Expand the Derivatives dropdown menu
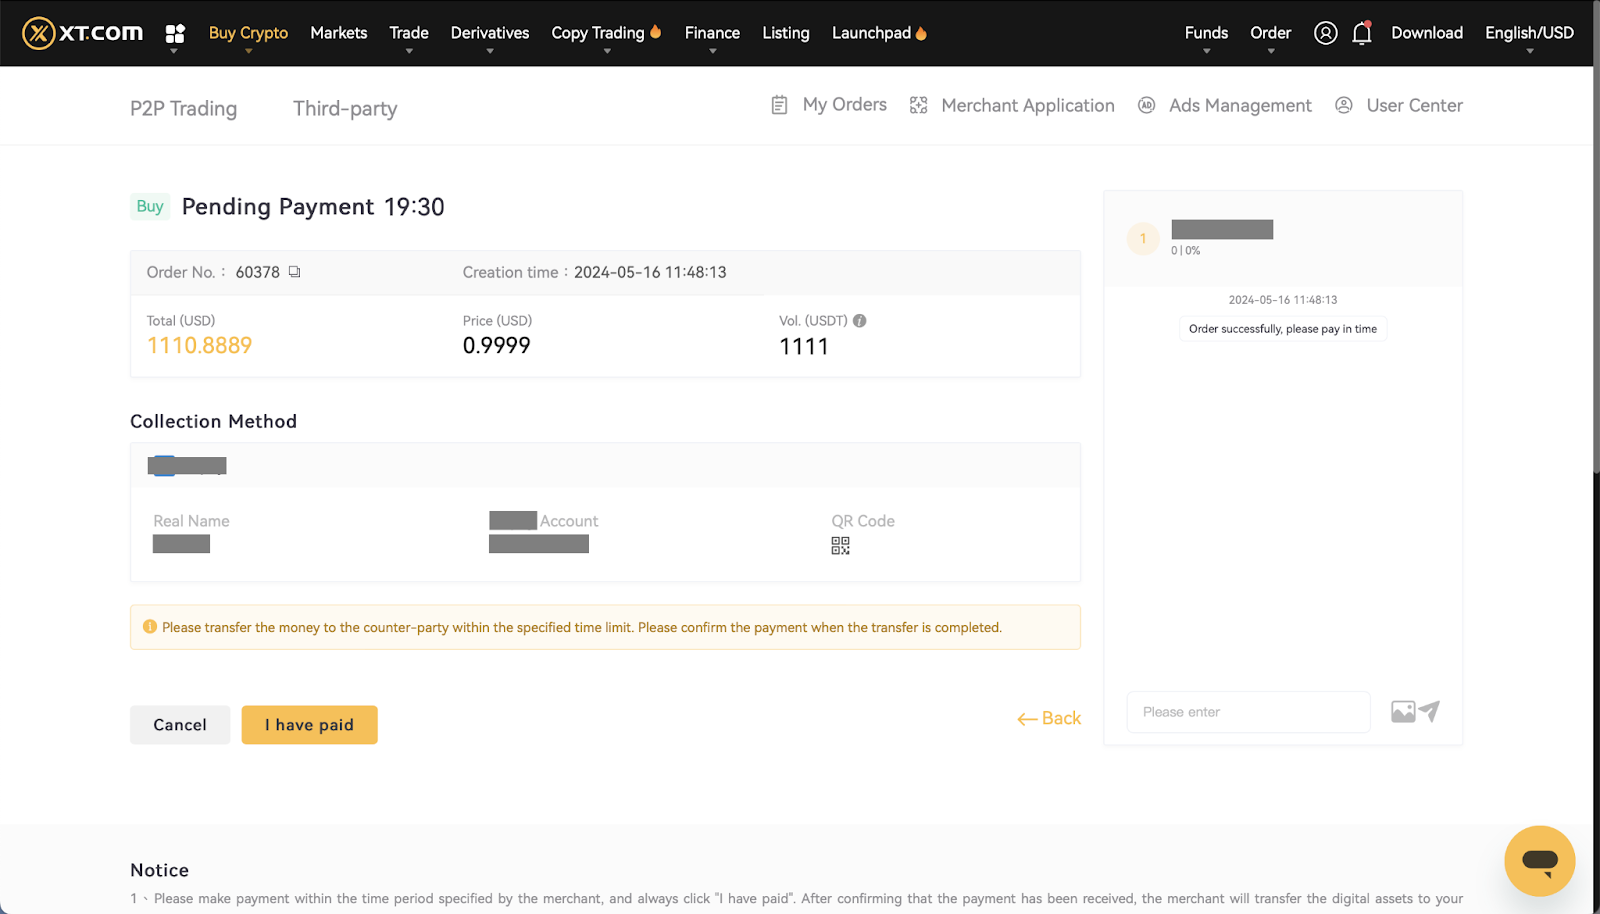 click(x=489, y=33)
